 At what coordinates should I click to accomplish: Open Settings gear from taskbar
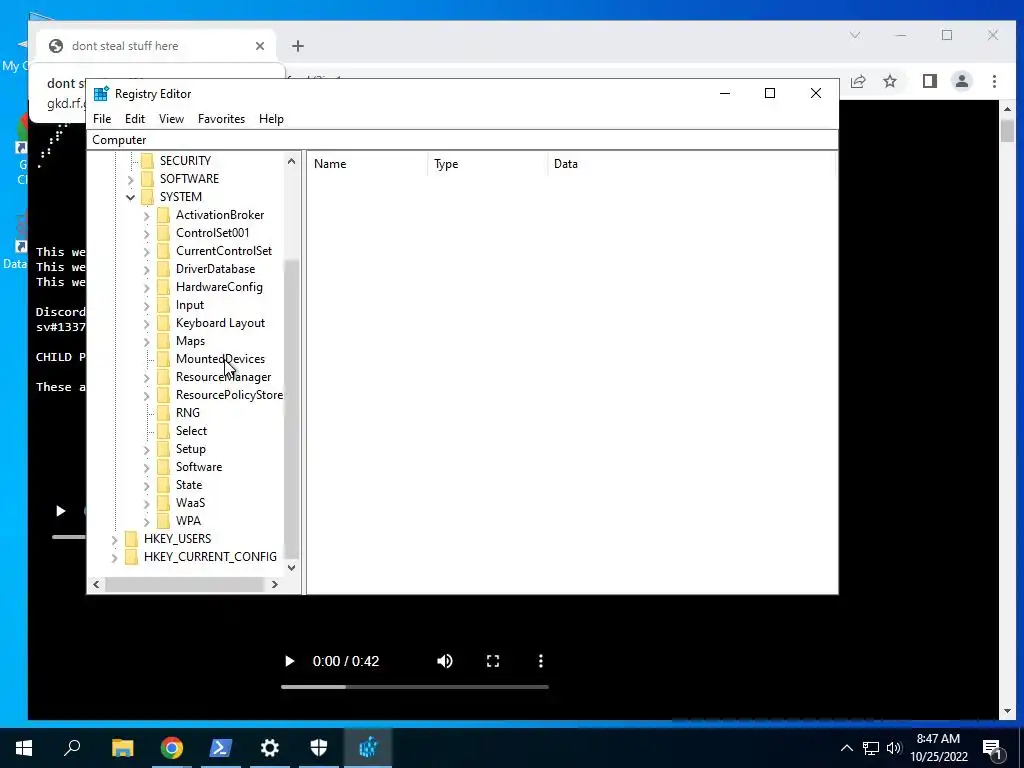270,748
